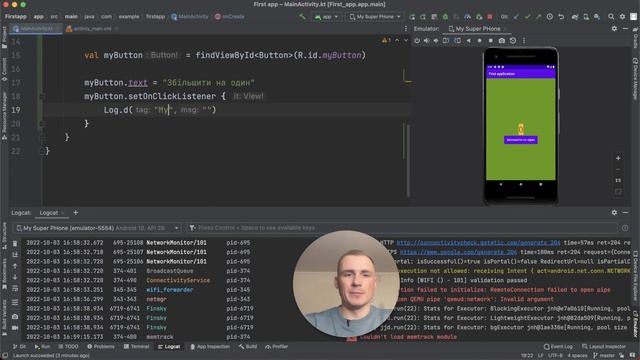Click the blue button in emulator phone screen
Viewport: 640px width, 360px height.
[520, 140]
